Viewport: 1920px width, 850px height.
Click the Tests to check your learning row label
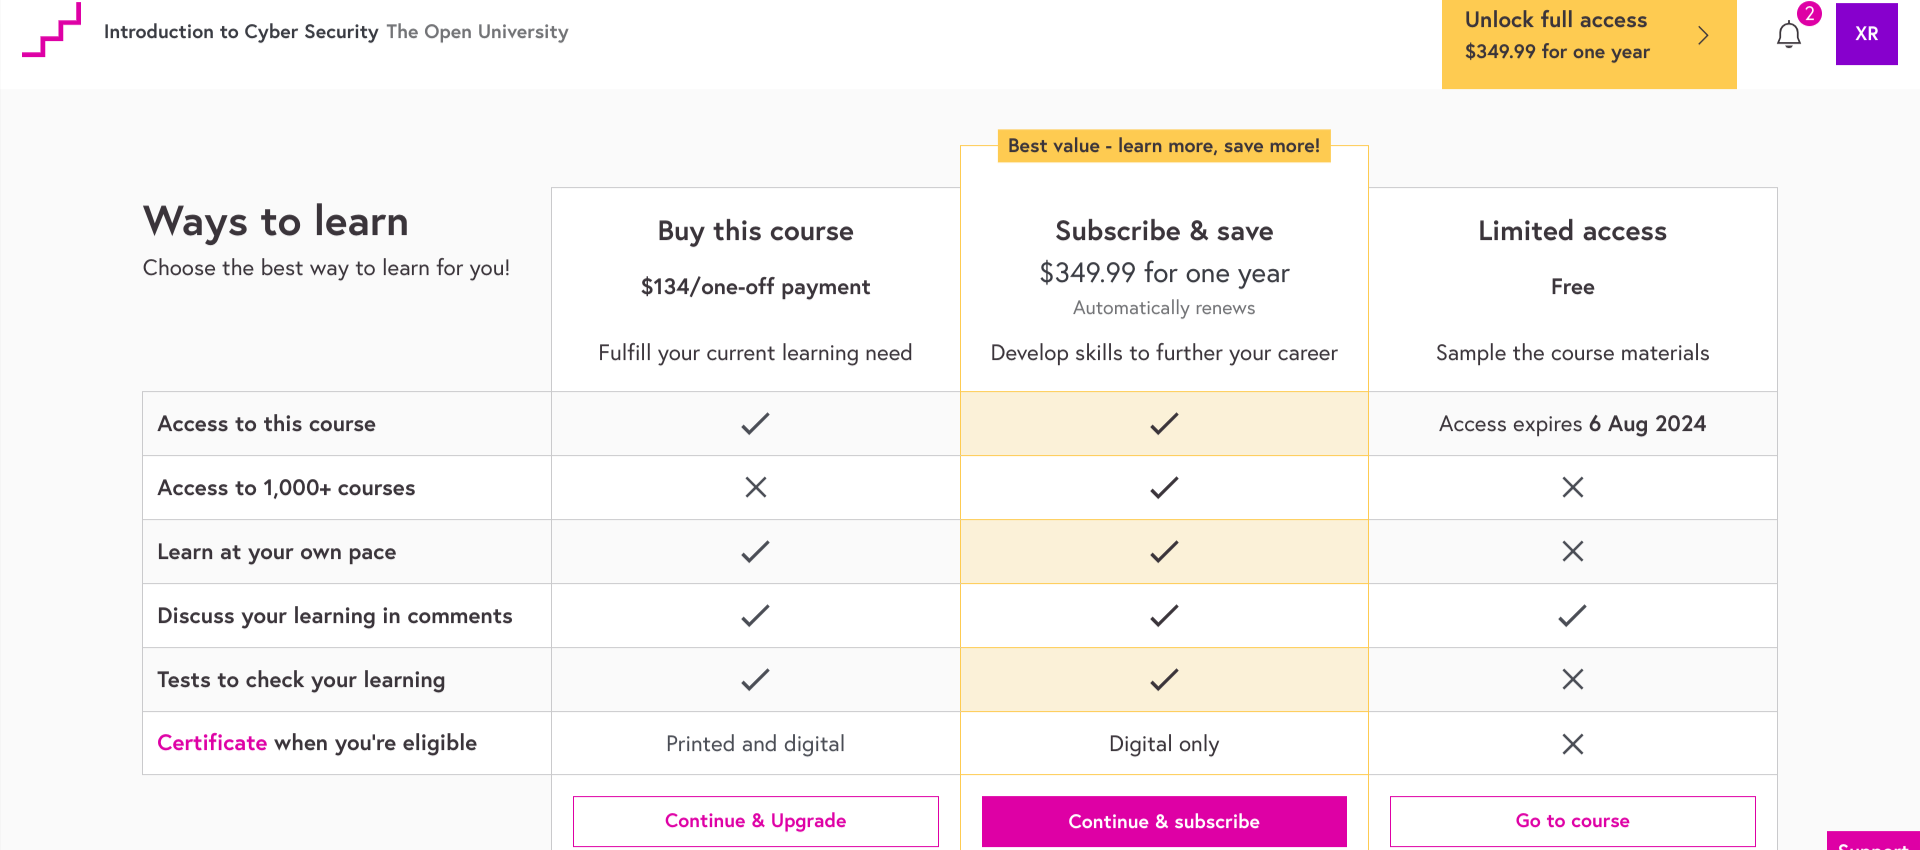click(x=301, y=680)
